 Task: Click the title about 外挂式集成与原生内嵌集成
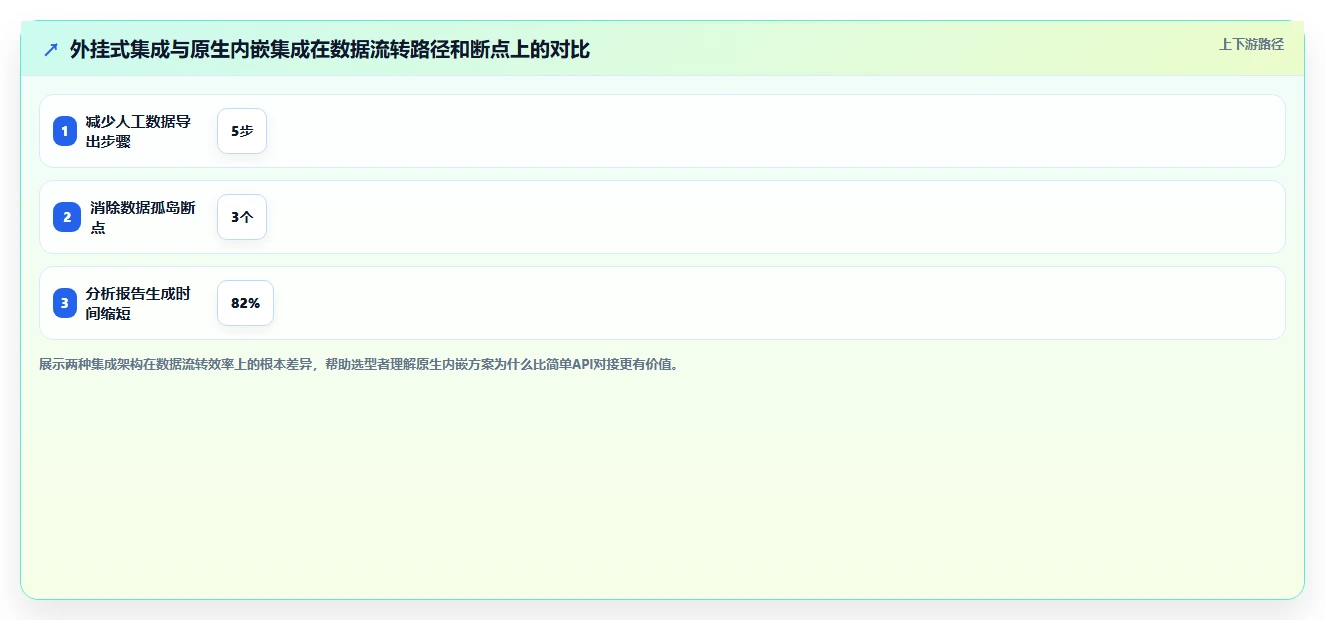click(x=330, y=50)
